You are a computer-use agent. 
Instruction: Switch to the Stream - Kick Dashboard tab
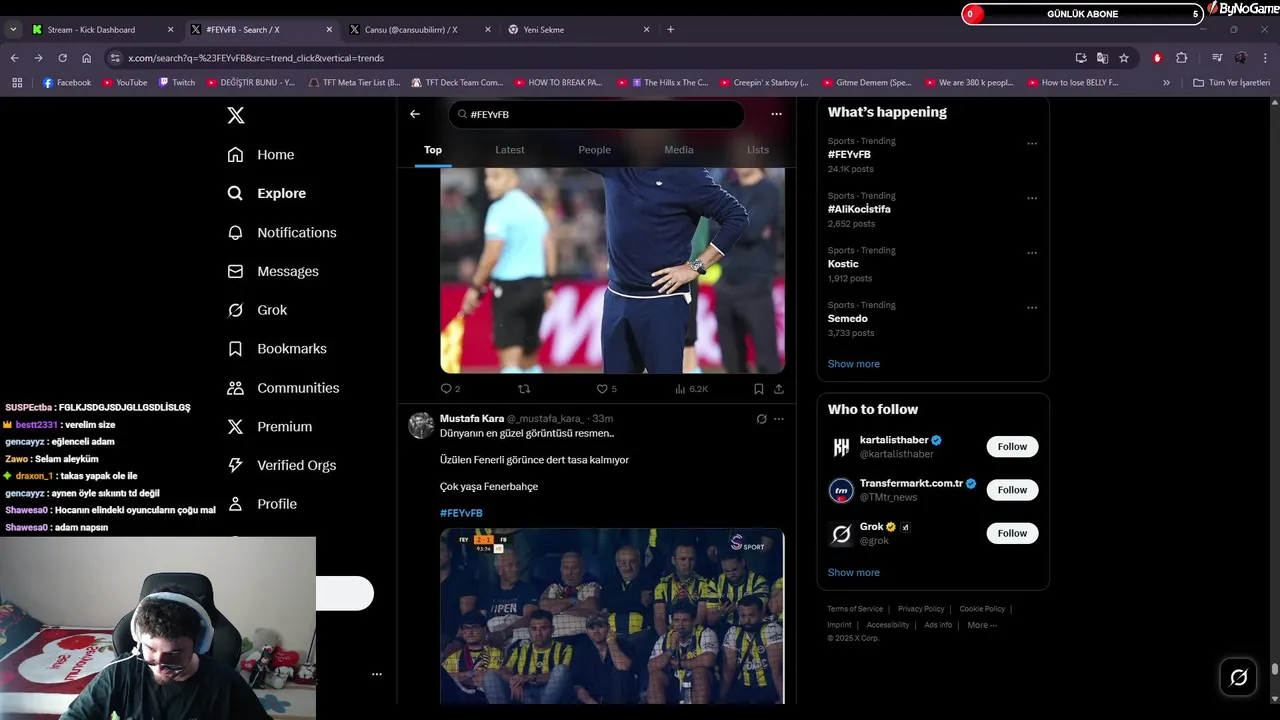click(103, 30)
